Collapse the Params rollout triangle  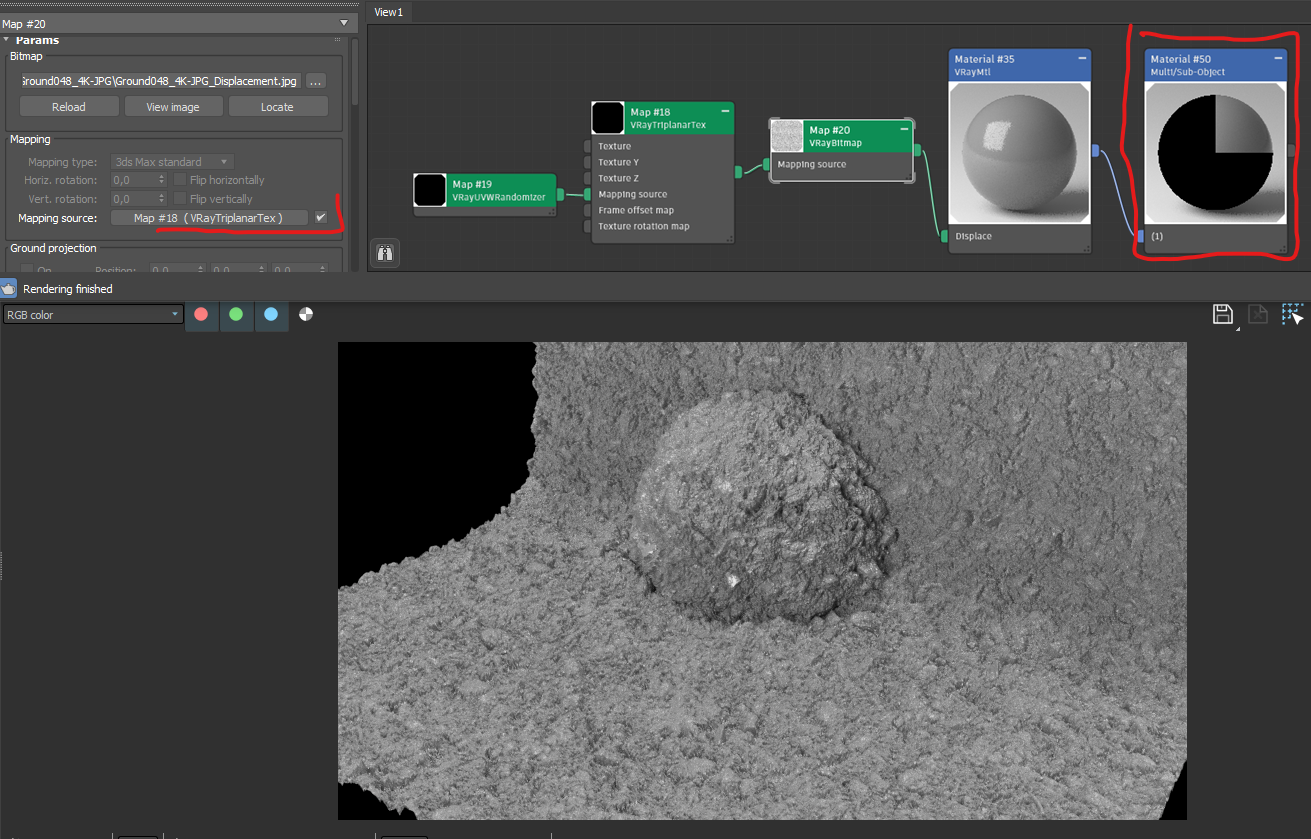point(6,40)
